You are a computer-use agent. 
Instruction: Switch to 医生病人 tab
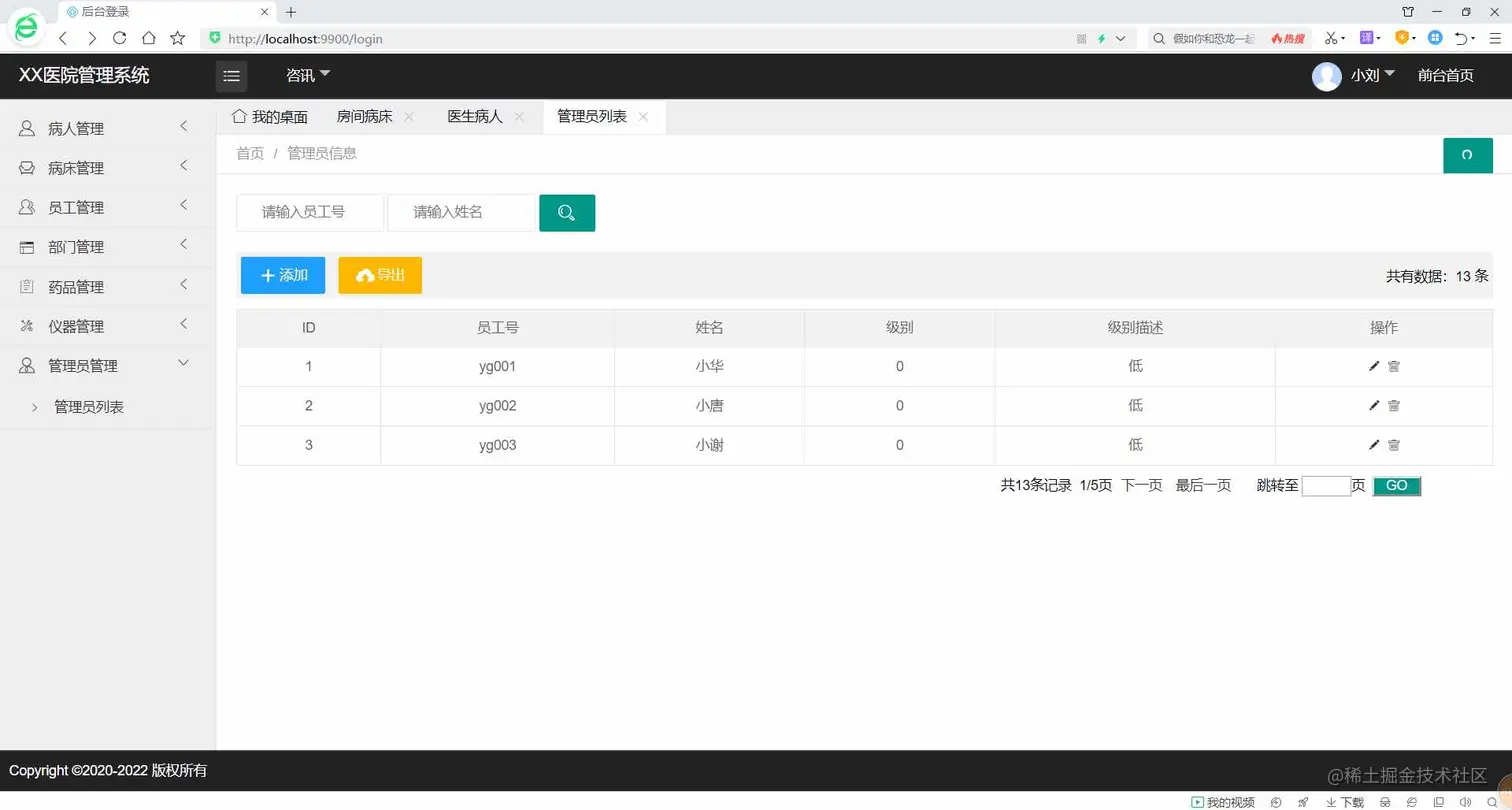point(475,117)
